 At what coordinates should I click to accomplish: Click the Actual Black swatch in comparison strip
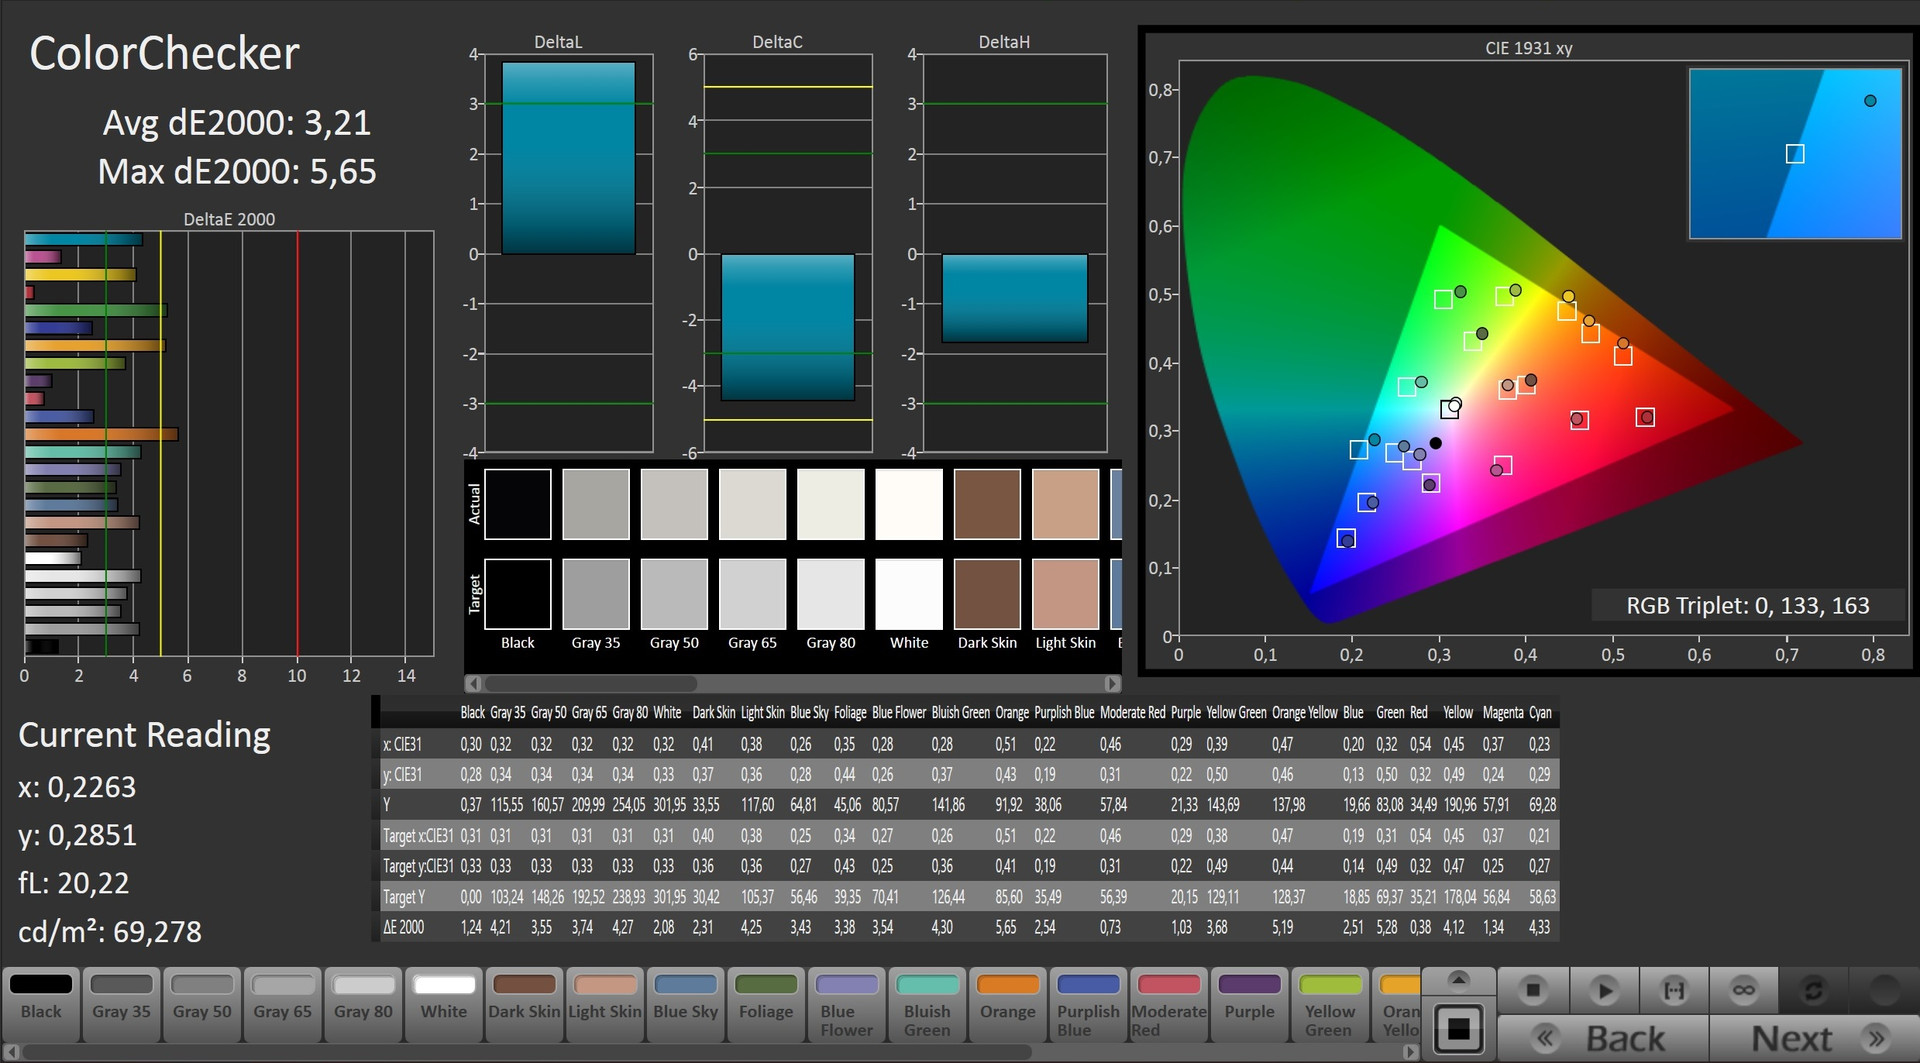pos(518,504)
